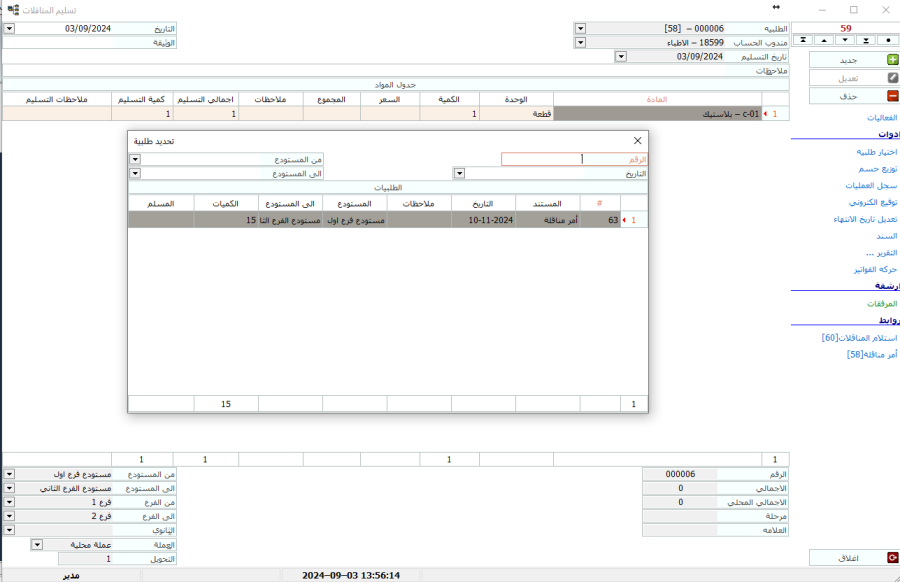The width and height of the screenshot is (900, 582).
Task: Open the الطلبيه dropdown arrow
Action: 580,28
